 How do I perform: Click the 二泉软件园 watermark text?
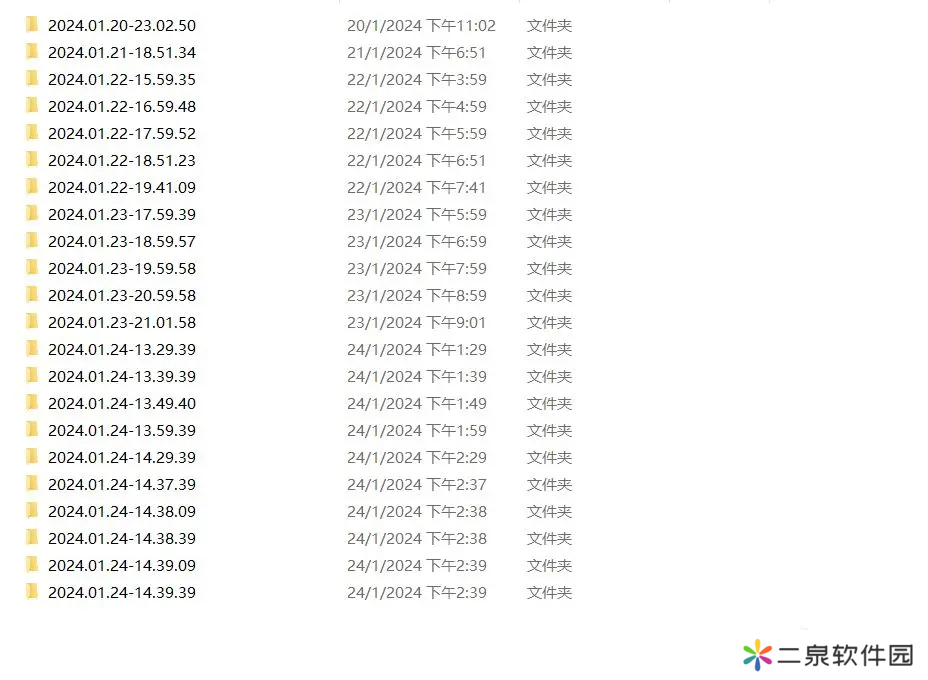click(846, 655)
